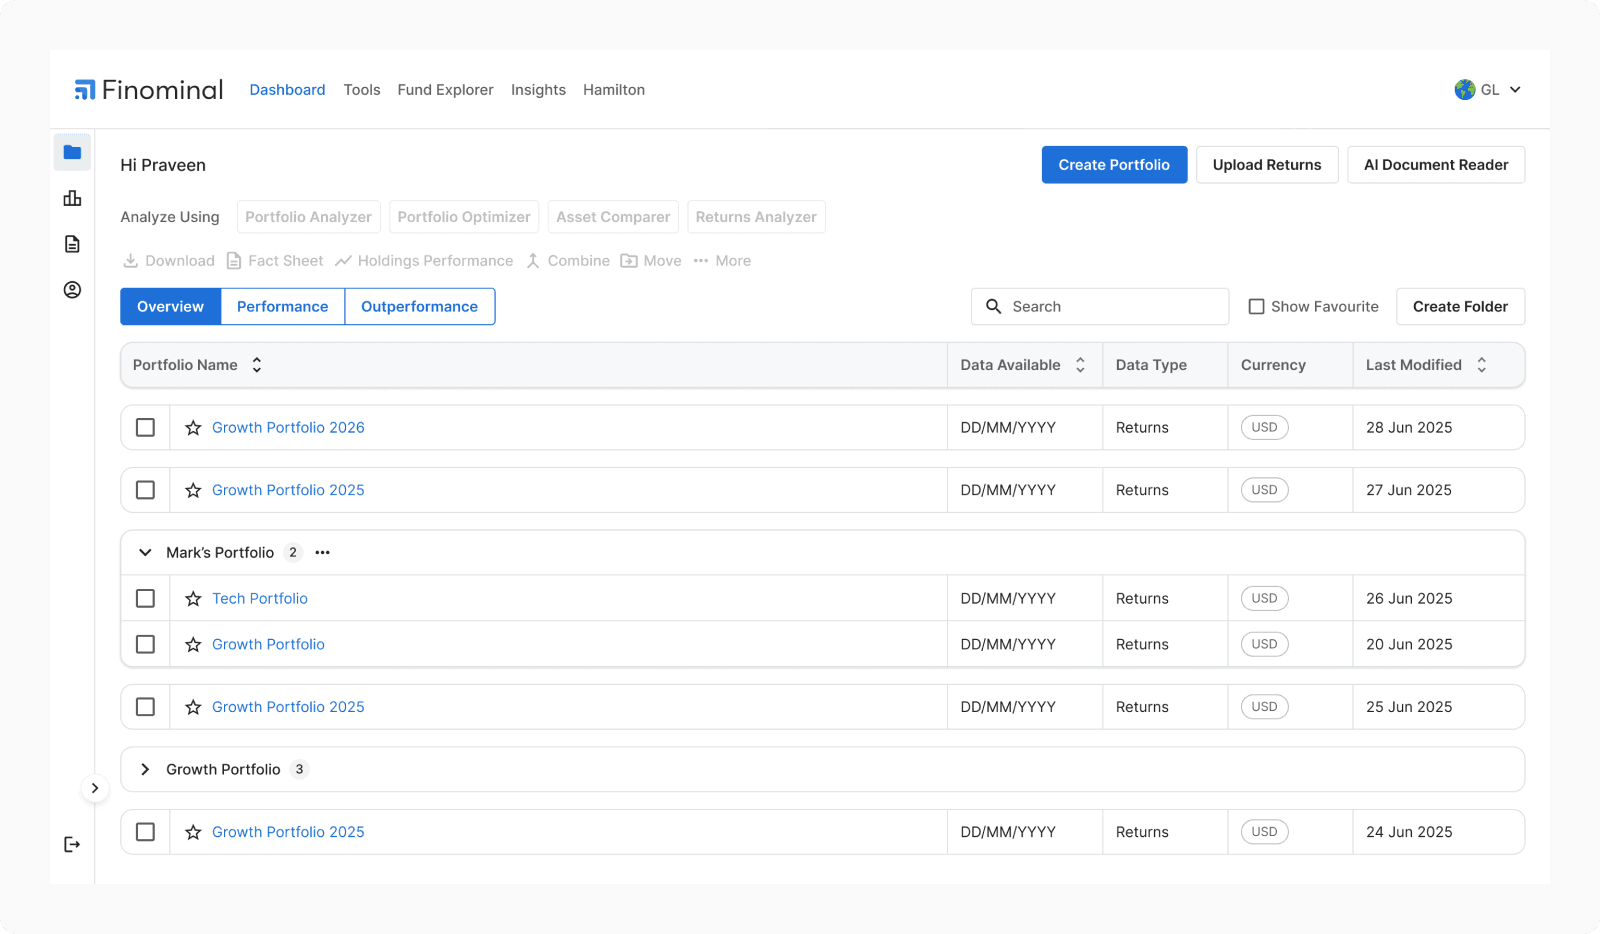The width and height of the screenshot is (1600, 934).
Task: Open the More actions menu
Action: coord(722,261)
